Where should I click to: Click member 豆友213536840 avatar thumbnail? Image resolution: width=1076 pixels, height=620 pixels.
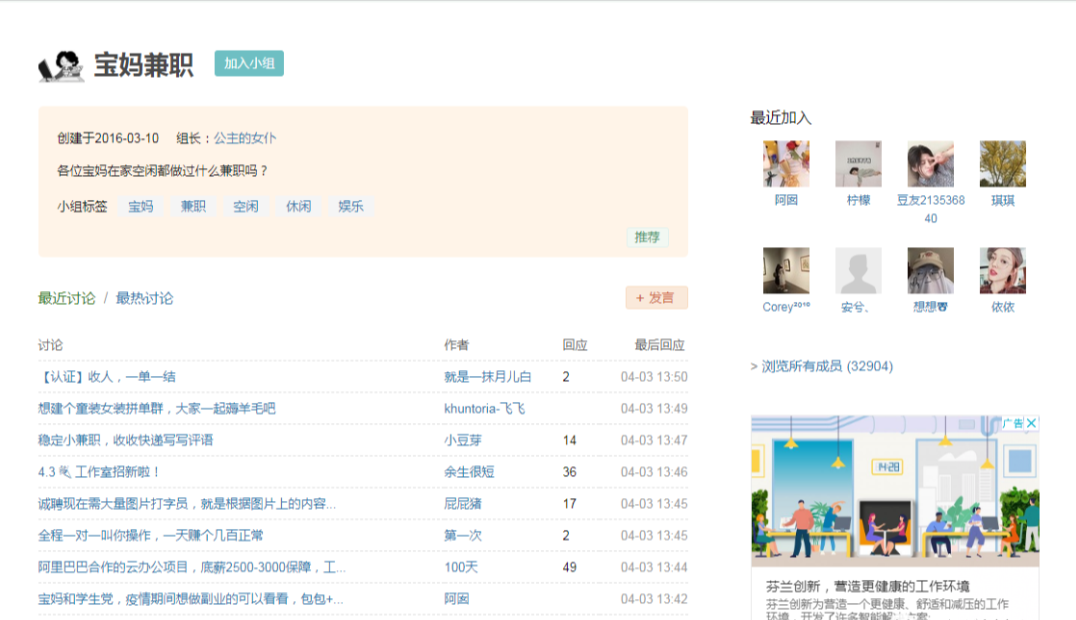pos(931,164)
